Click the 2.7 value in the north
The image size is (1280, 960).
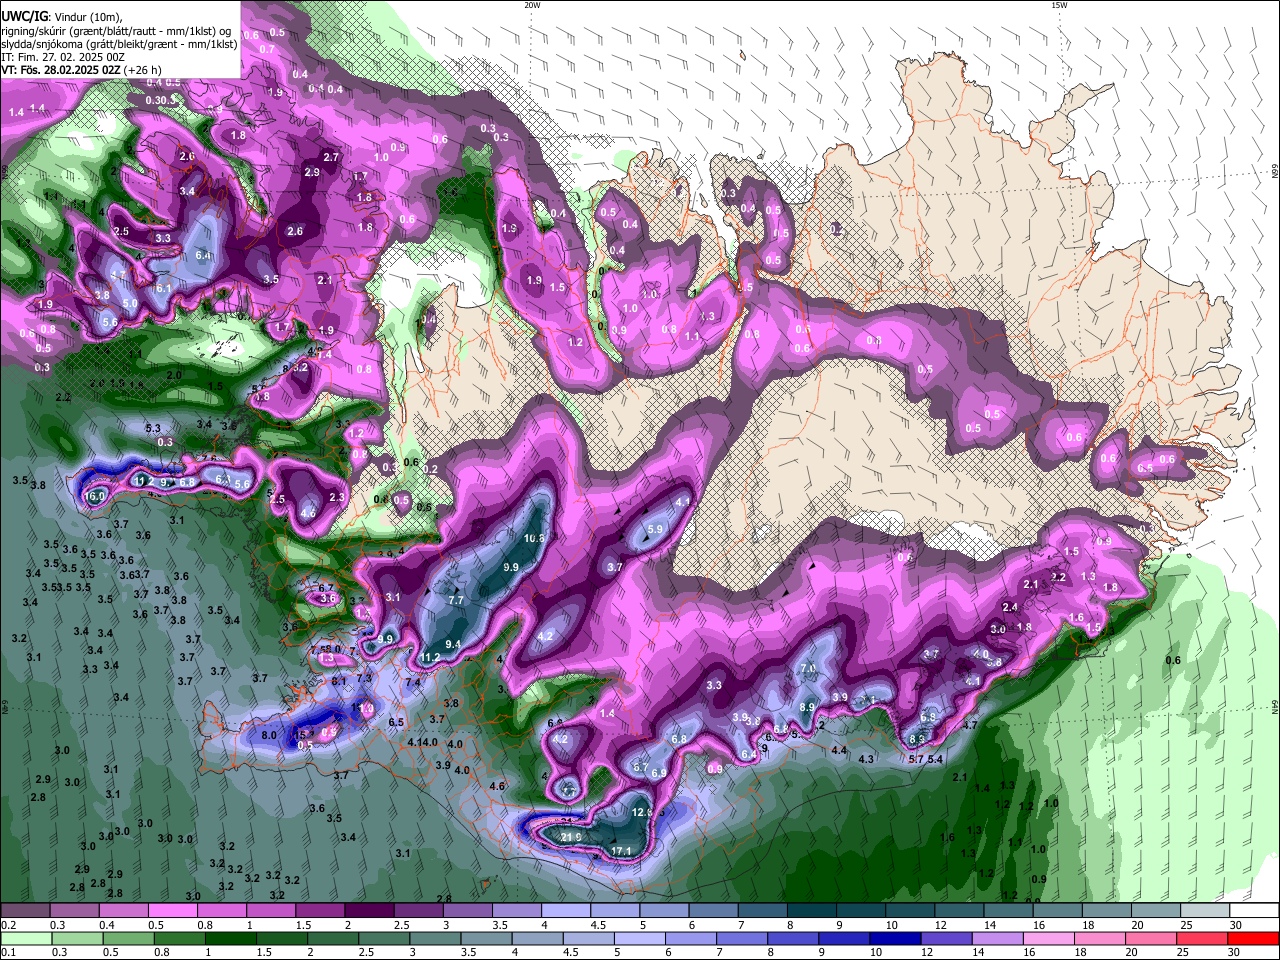click(332, 157)
